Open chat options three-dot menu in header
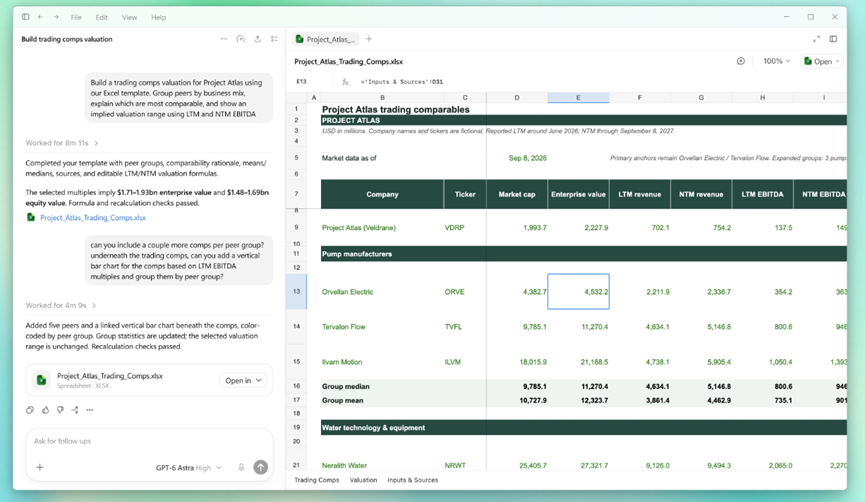 [x=223, y=39]
